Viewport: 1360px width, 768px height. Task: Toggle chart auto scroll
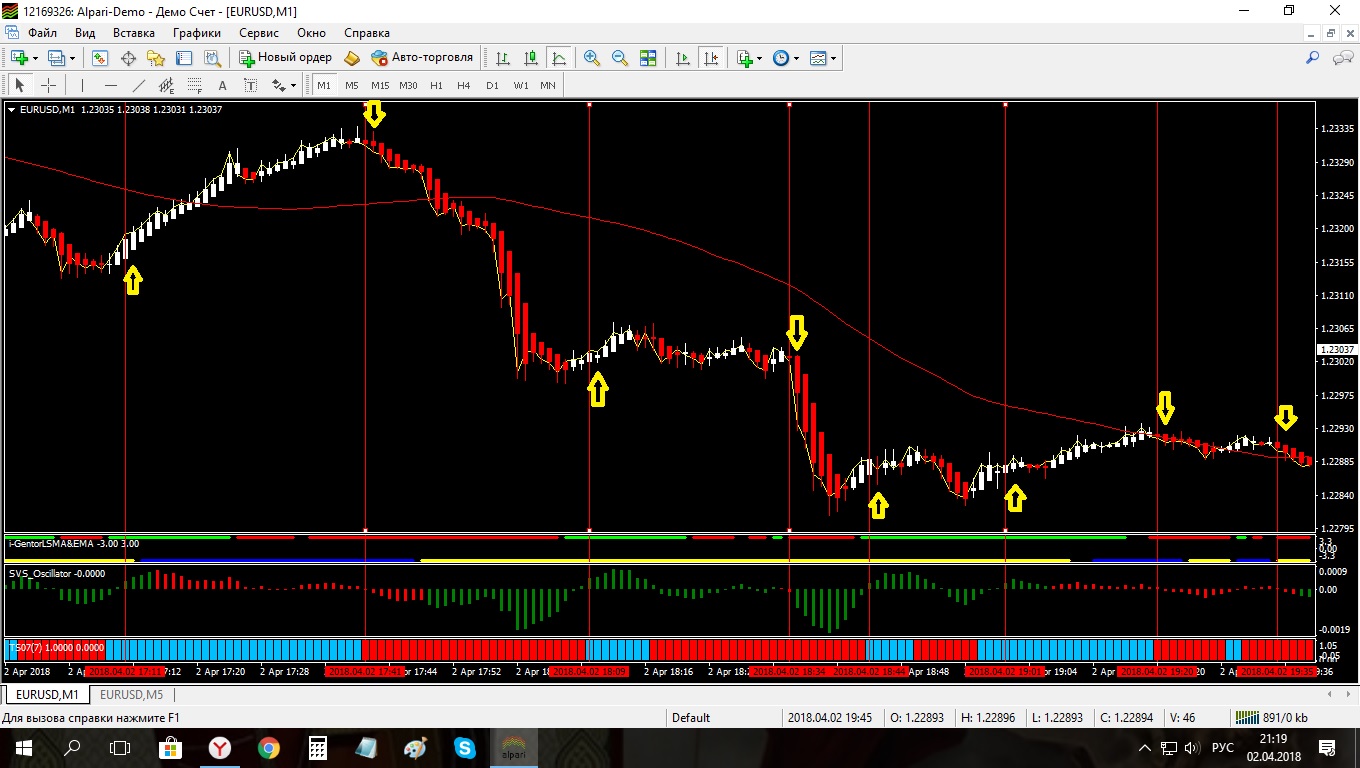coord(683,58)
